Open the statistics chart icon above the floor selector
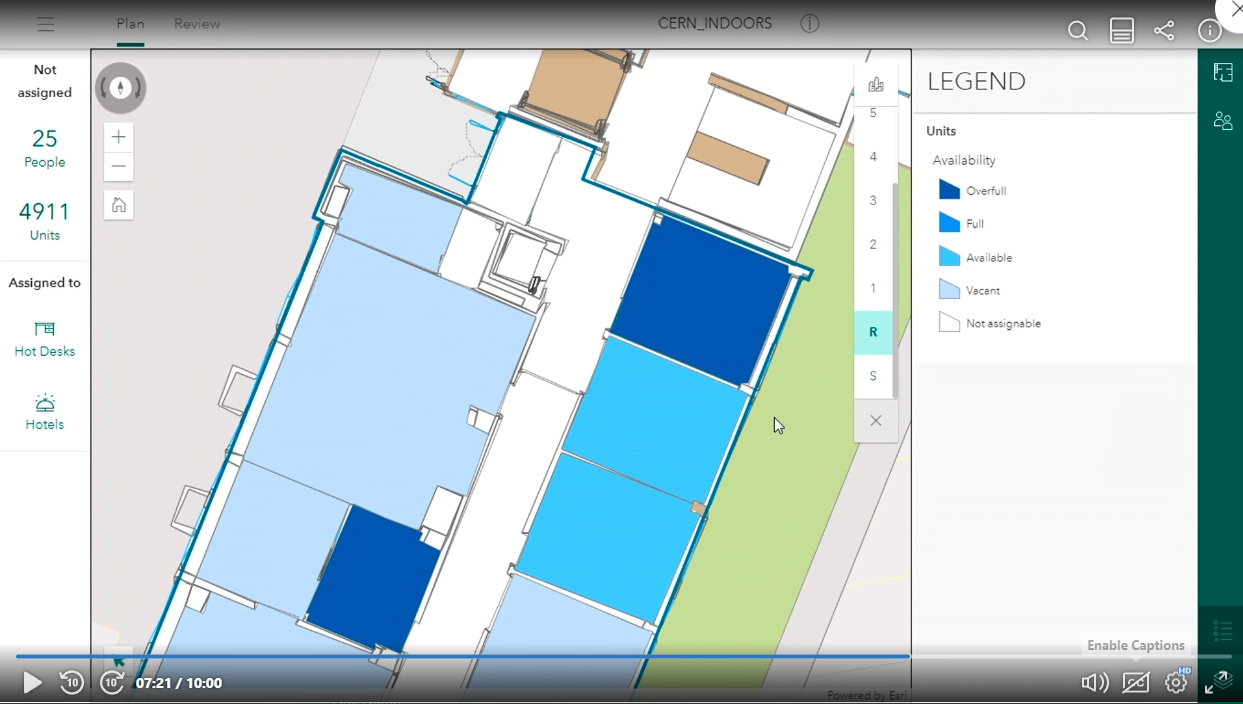The width and height of the screenshot is (1243, 704). (875, 84)
